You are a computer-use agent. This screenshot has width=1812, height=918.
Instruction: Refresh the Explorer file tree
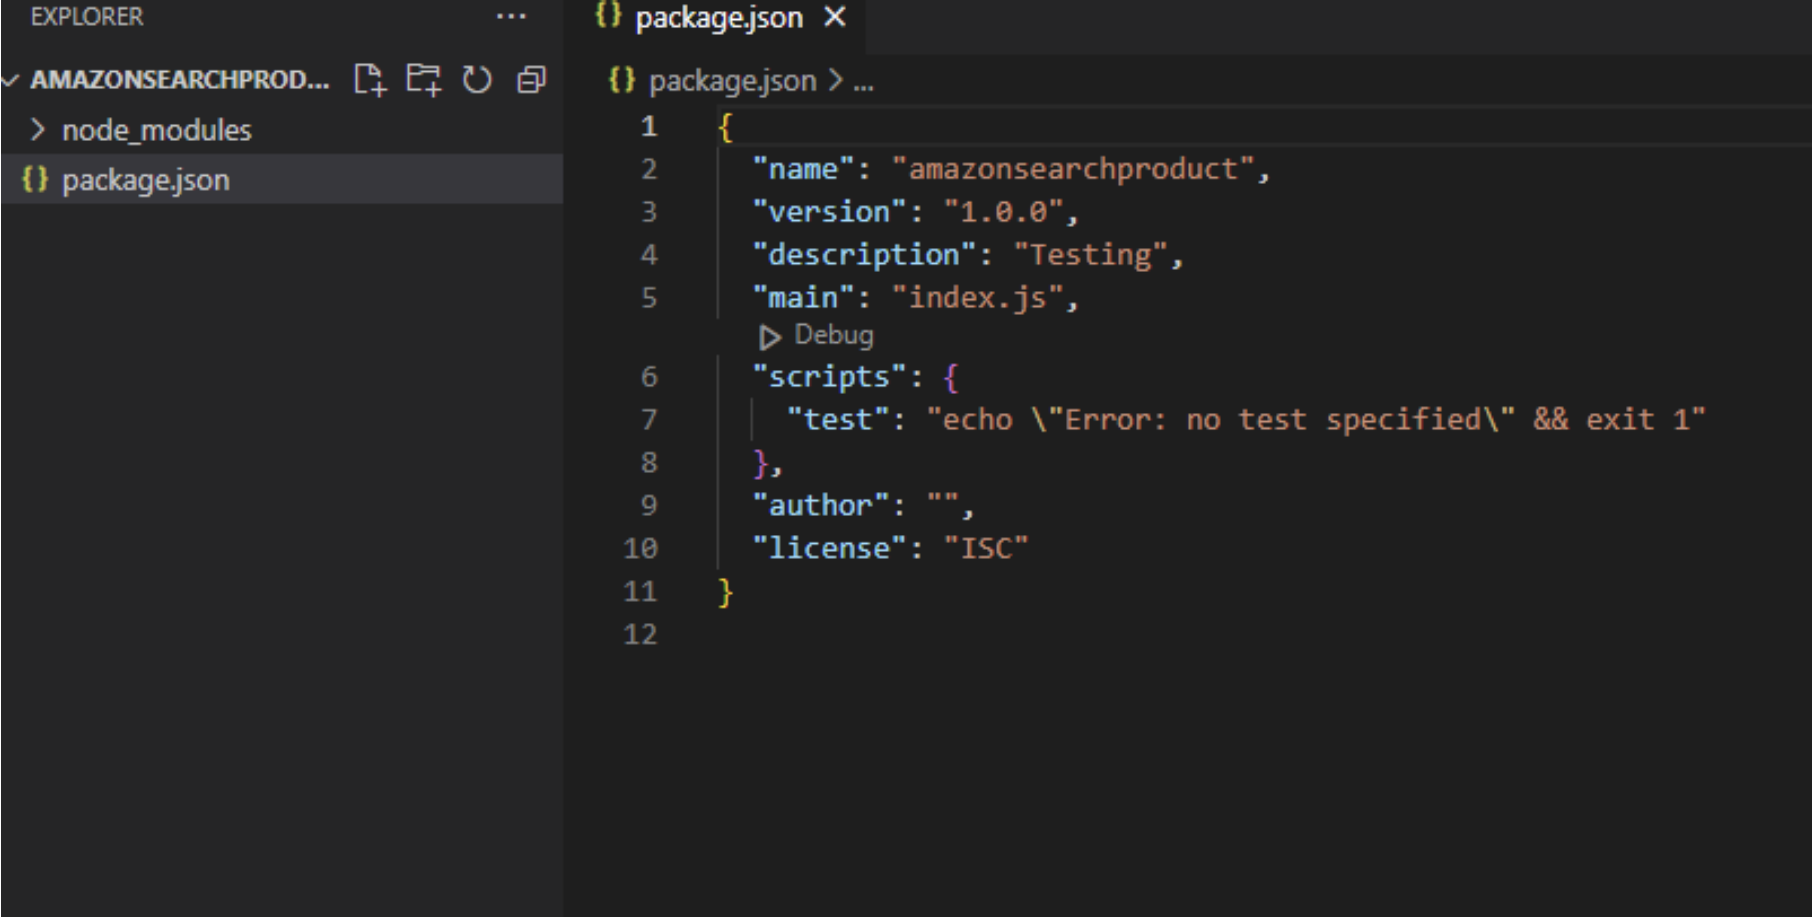(477, 79)
